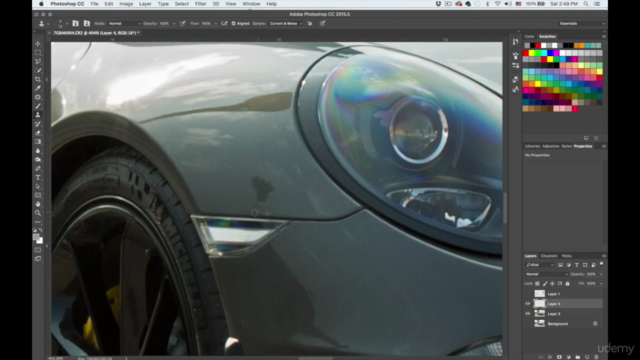
Task: Open the Opacity dropdown in options bar
Action: point(174,24)
